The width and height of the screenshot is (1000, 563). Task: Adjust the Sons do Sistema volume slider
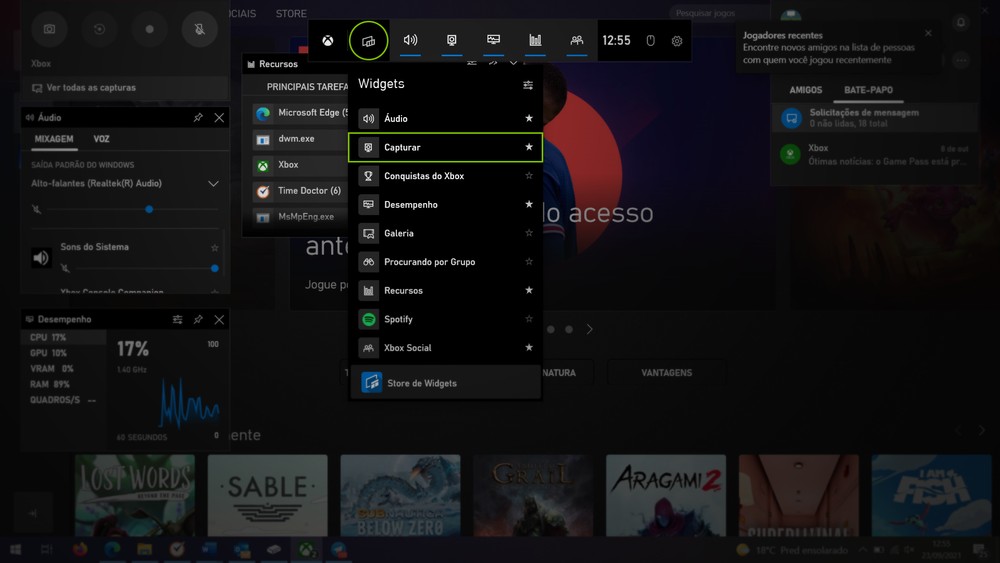[x=214, y=268]
